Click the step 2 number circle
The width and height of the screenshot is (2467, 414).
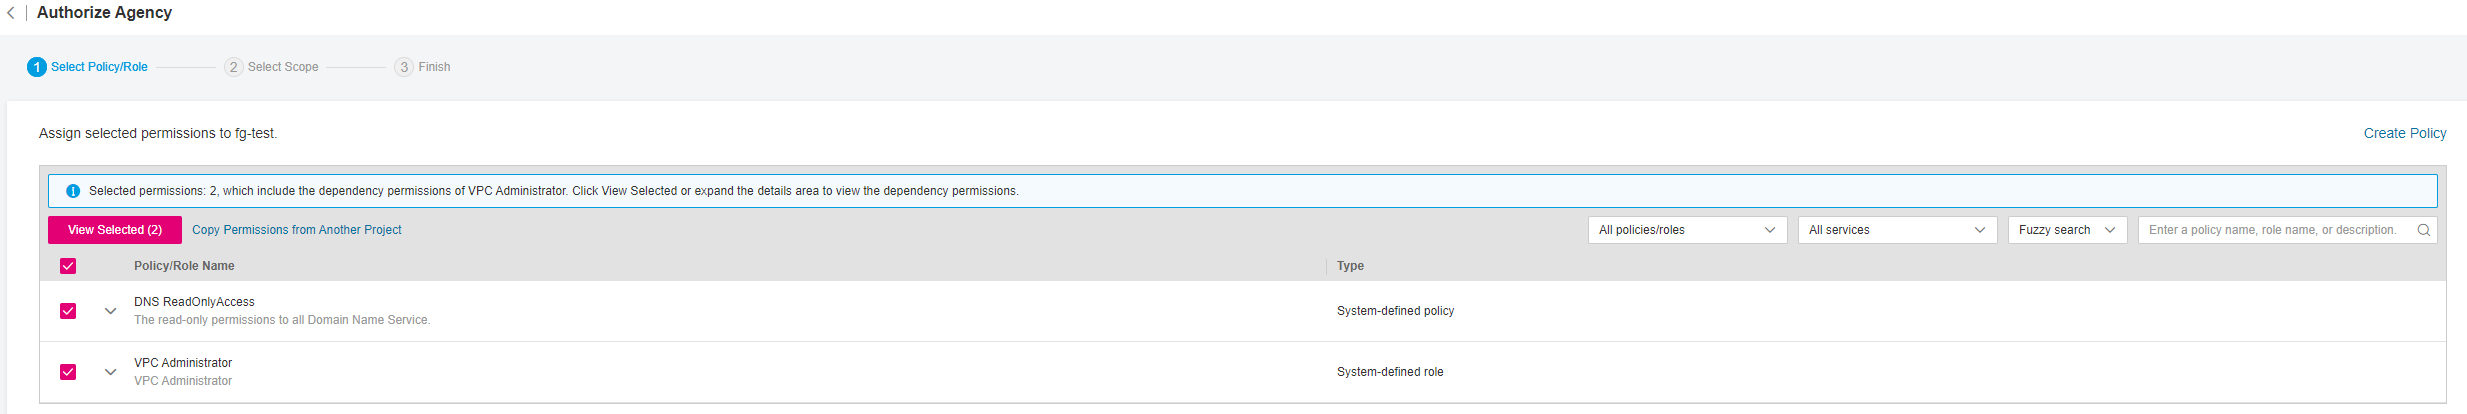234,67
